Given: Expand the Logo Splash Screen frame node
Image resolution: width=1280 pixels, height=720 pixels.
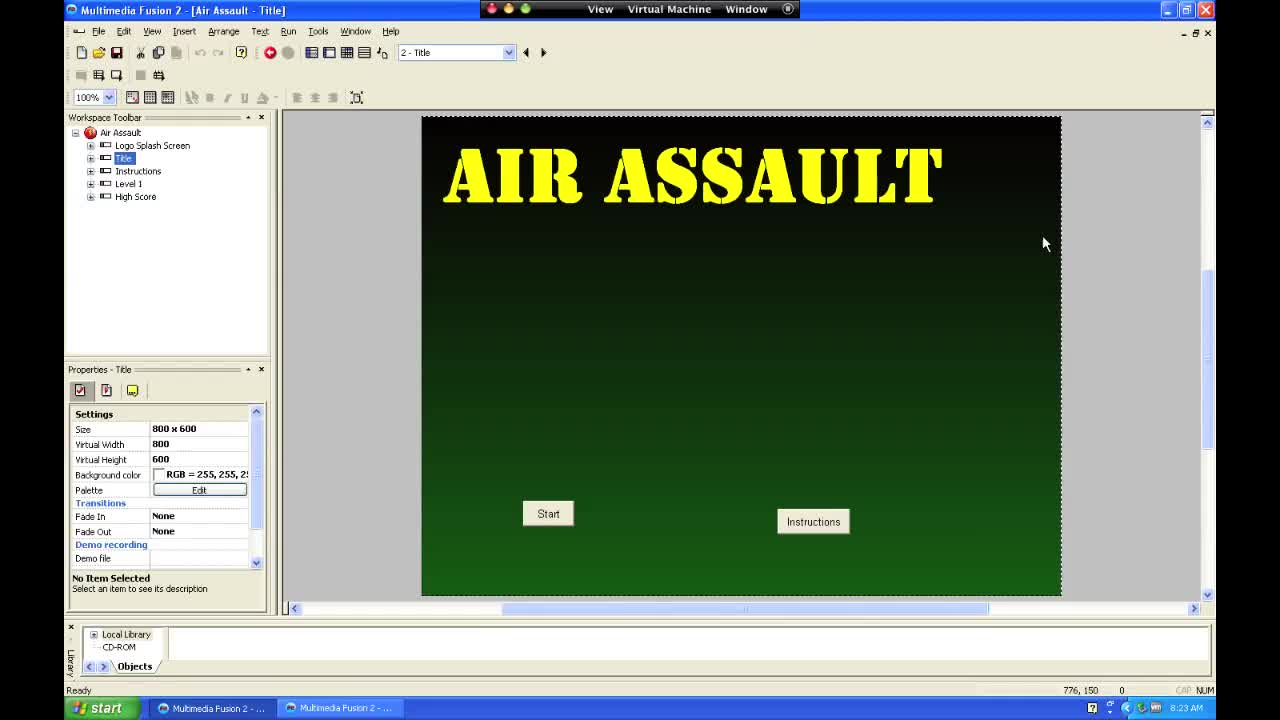Looking at the screenshot, I should click(x=91, y=146).
